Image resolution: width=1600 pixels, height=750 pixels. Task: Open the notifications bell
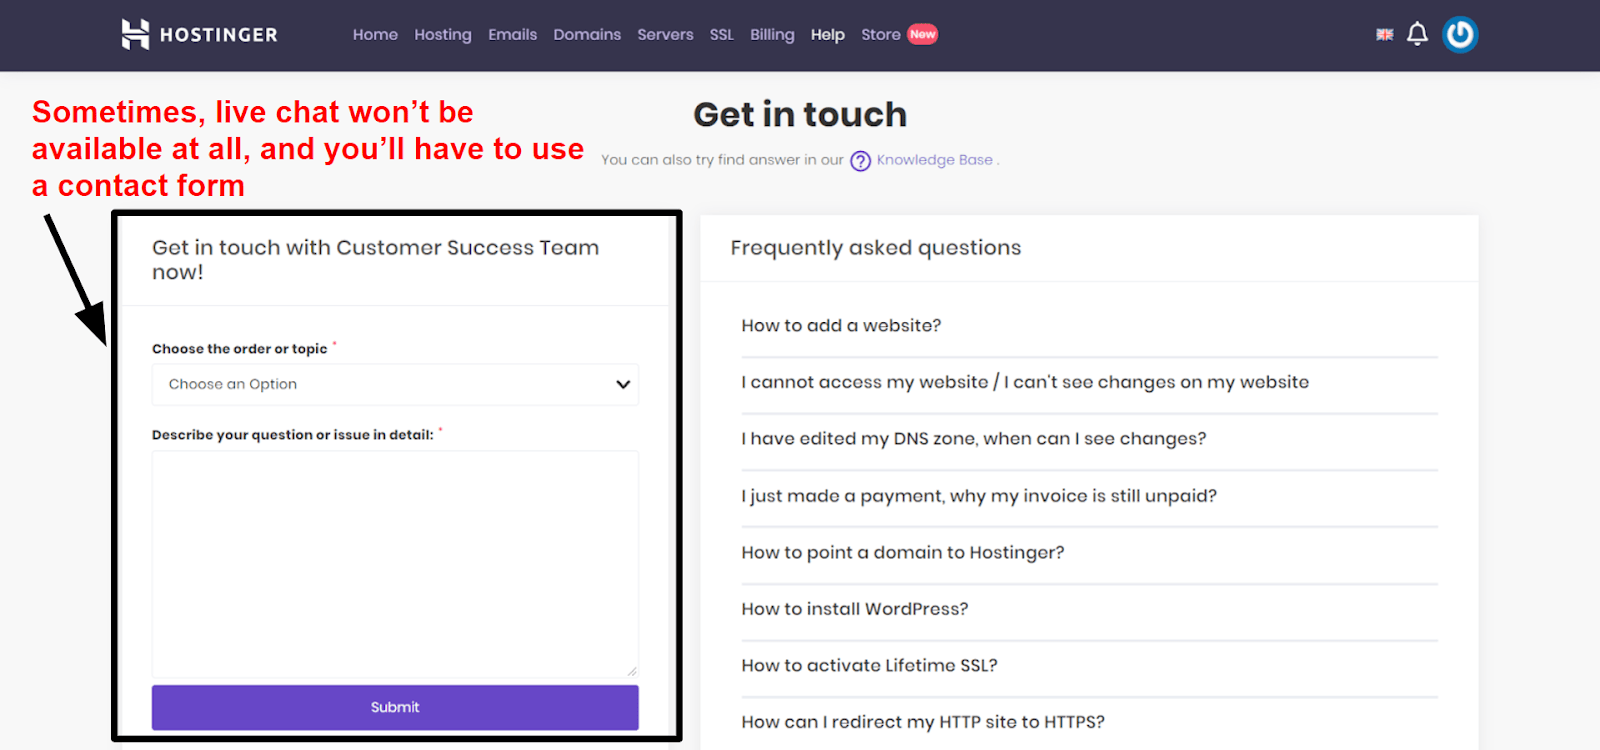(1417, 34)
